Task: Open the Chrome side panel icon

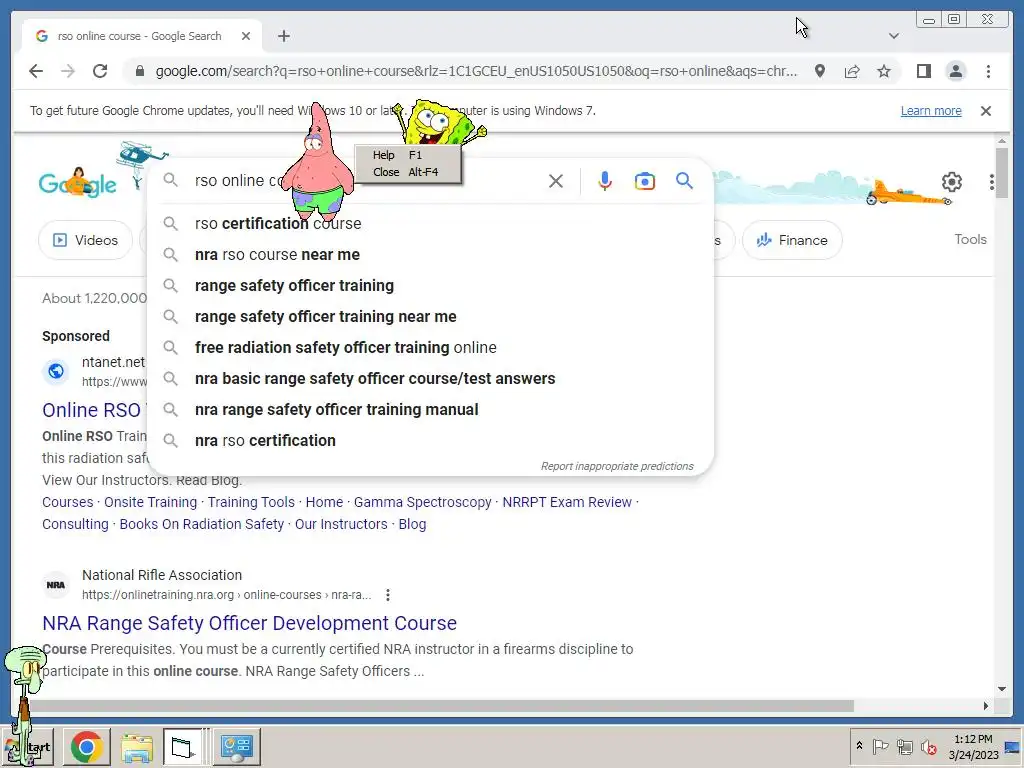Action: (923, 71)
